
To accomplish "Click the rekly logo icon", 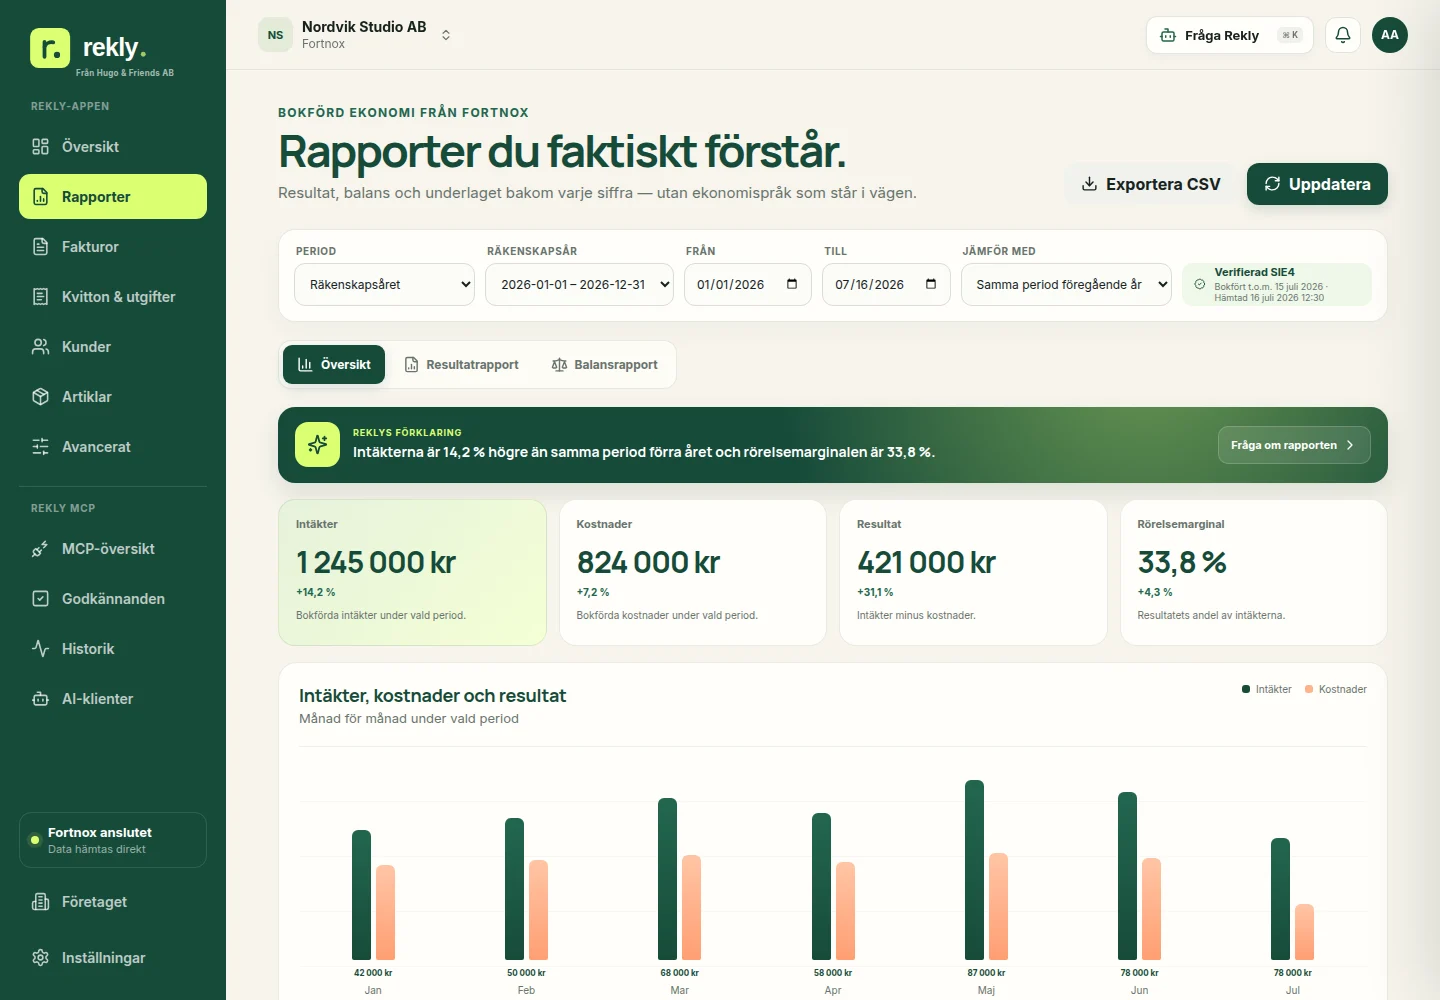I will 50,48.
